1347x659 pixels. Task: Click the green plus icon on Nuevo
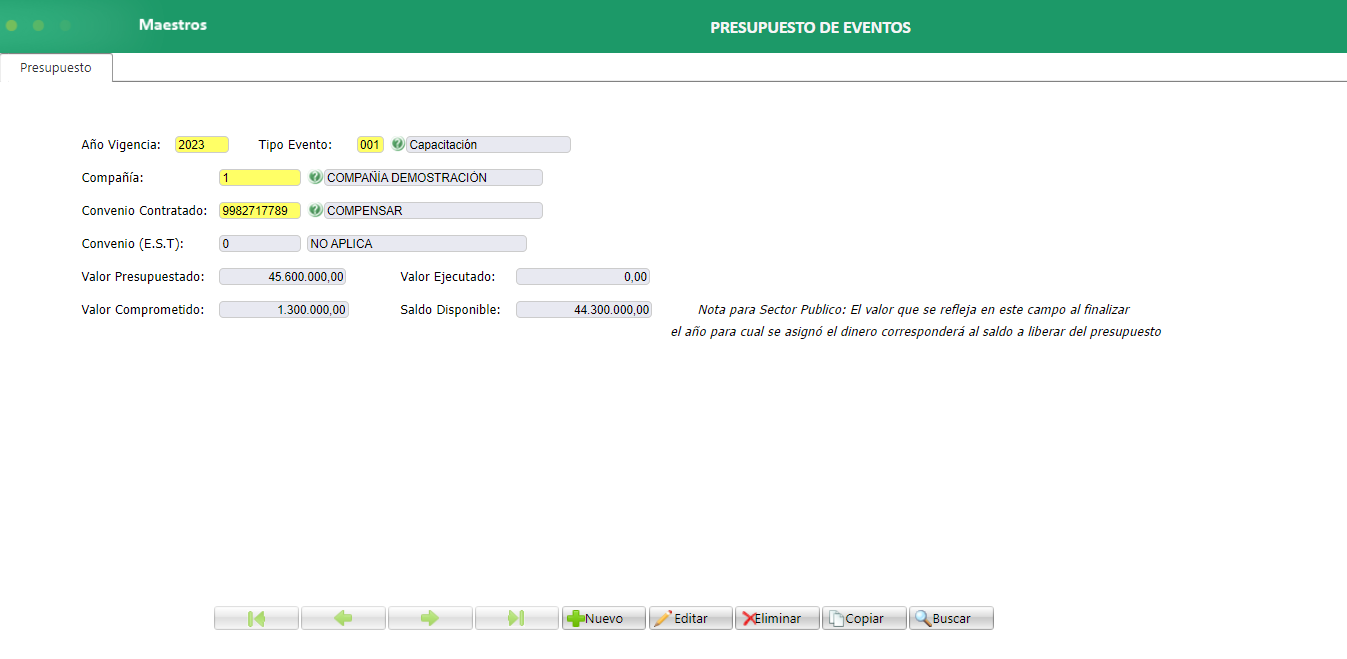tap(578, 617)
